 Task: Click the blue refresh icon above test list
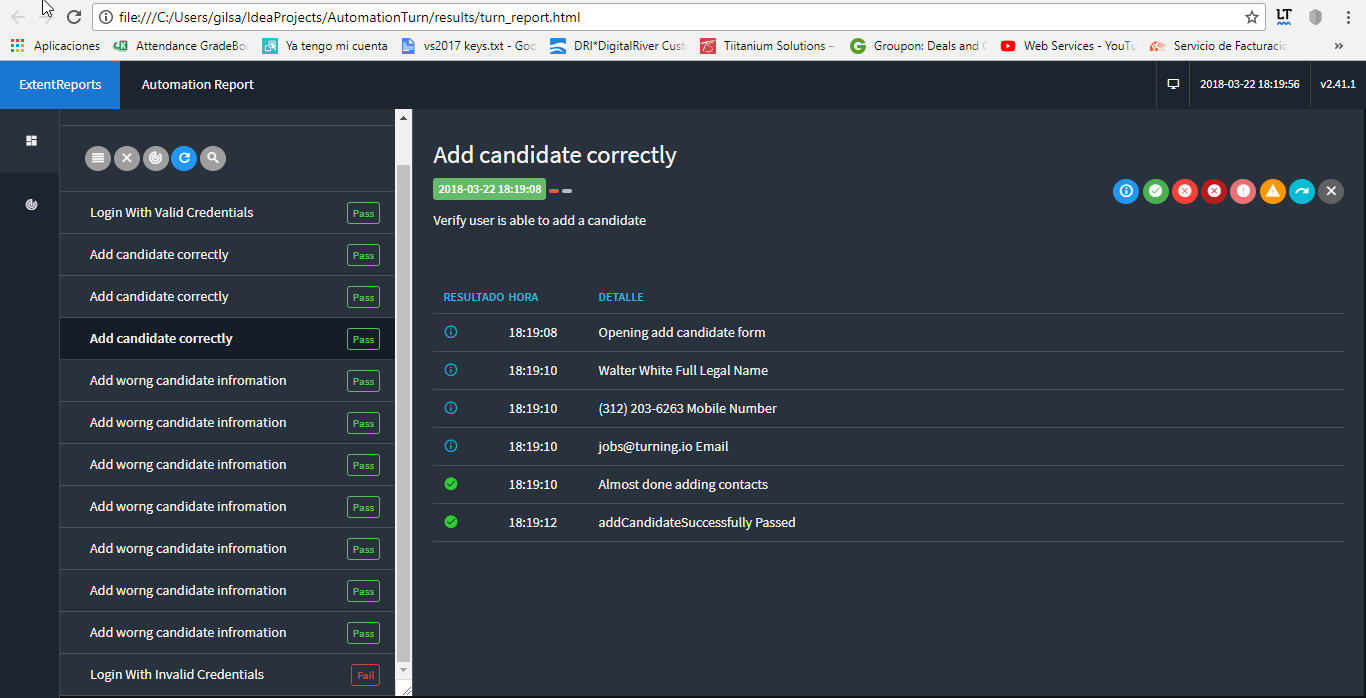[184, 158]
